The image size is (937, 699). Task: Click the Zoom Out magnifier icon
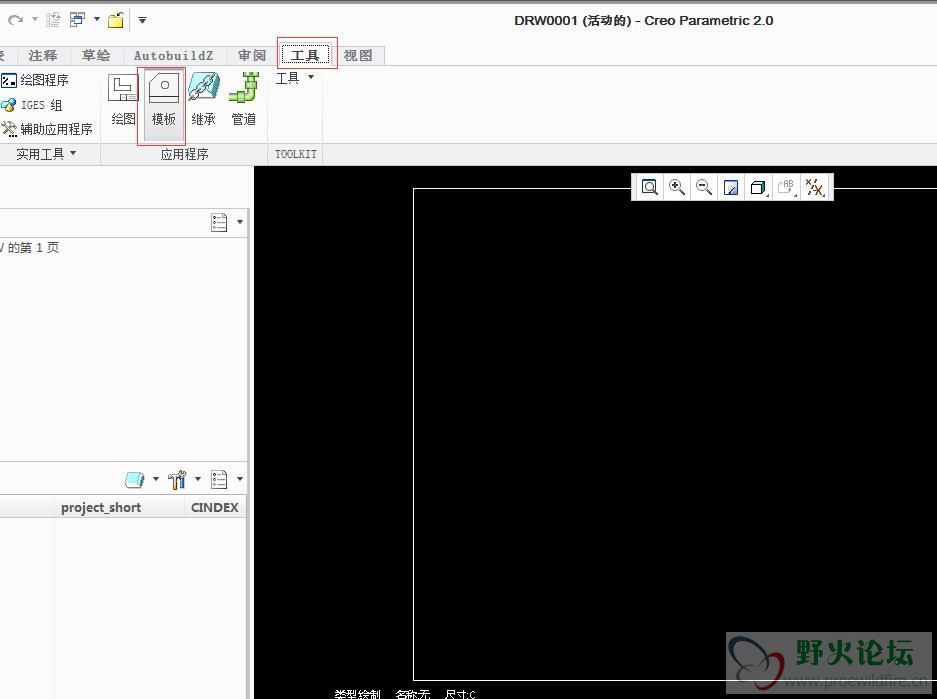click(x=704, y=188)
